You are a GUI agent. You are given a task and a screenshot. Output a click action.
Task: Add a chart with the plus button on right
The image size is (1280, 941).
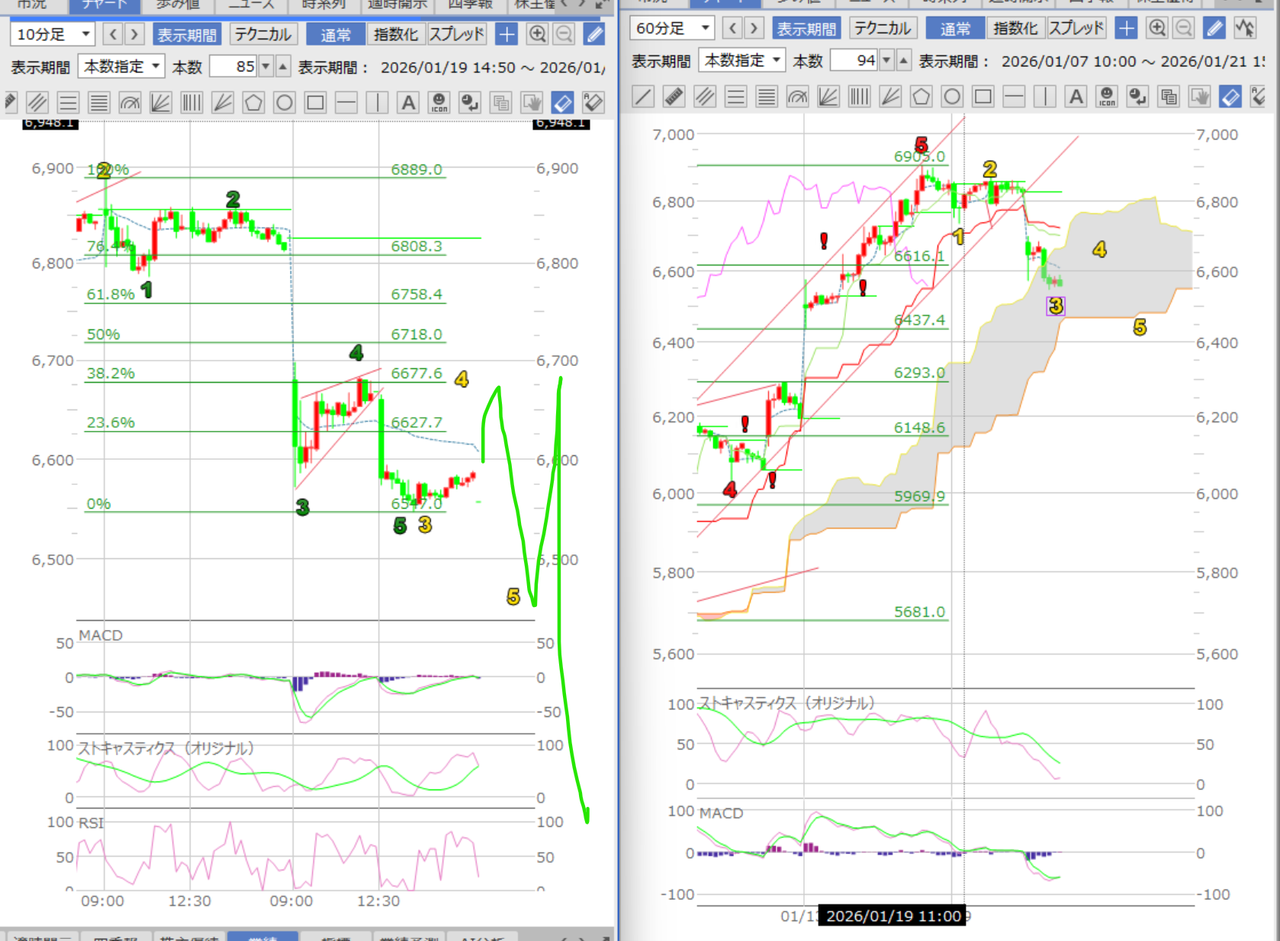coord(1127,28)
